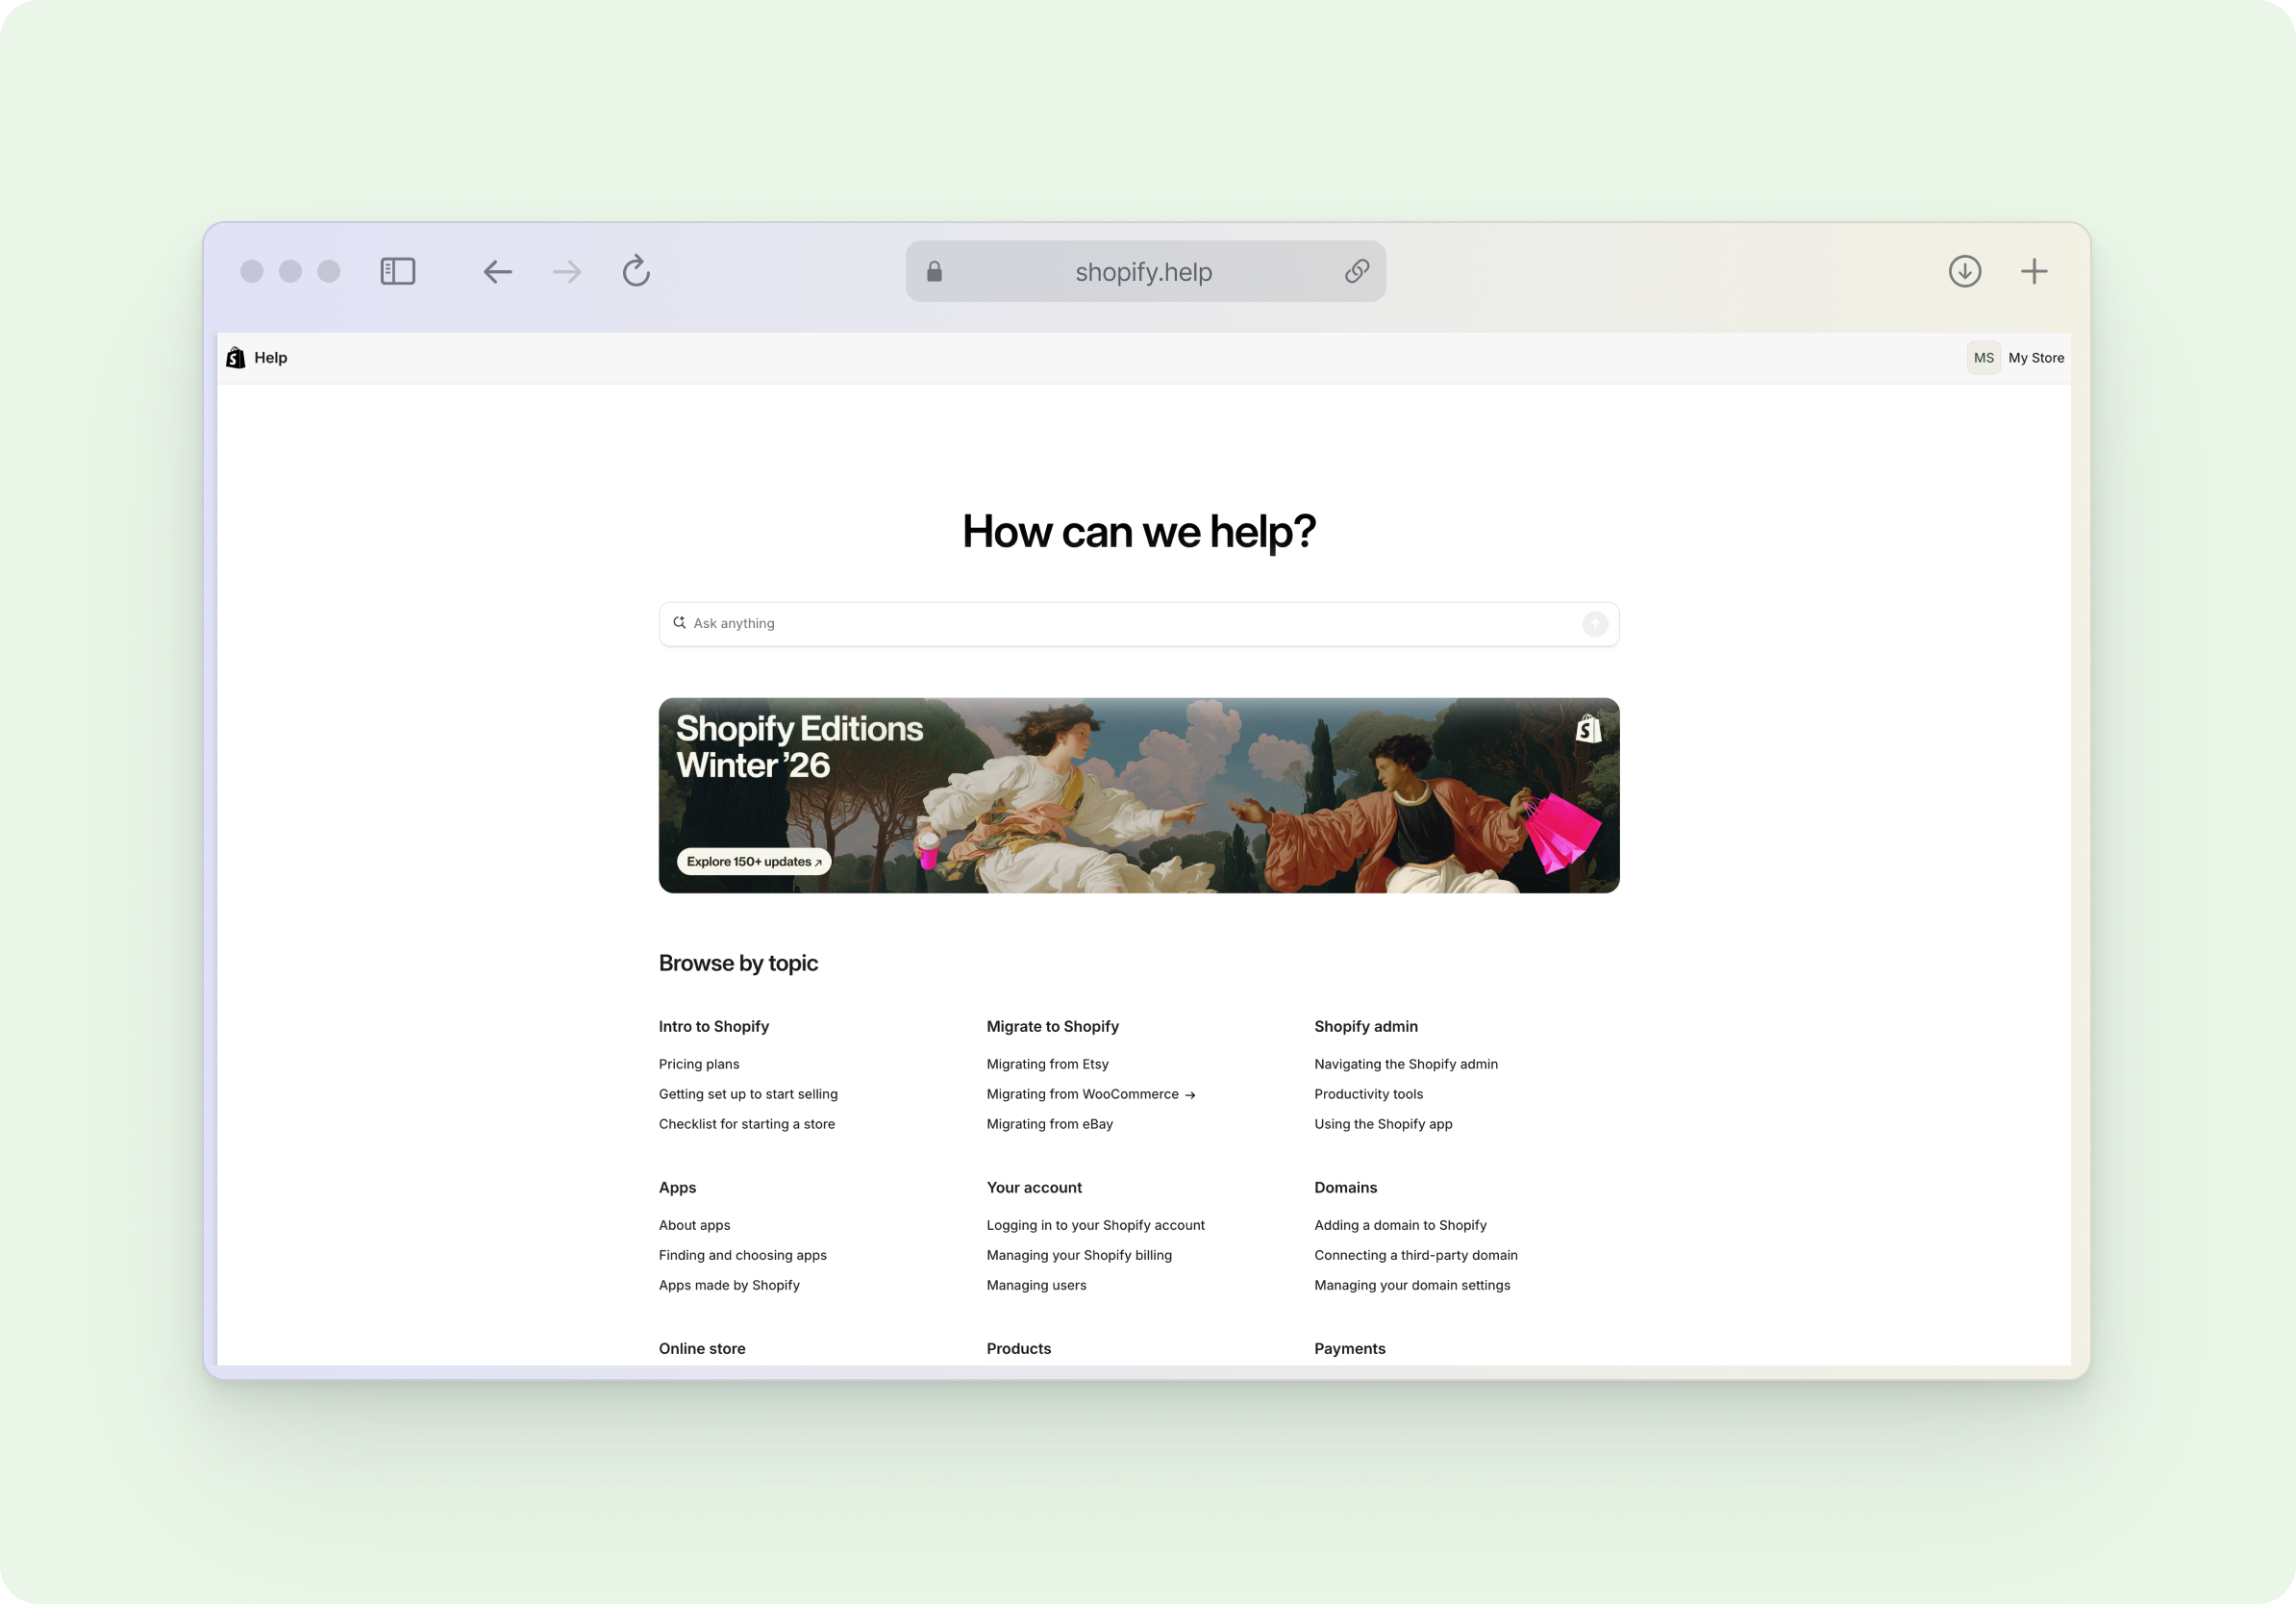
Task: Open the Shopify admin topic
Action: click(1366, 1026)
